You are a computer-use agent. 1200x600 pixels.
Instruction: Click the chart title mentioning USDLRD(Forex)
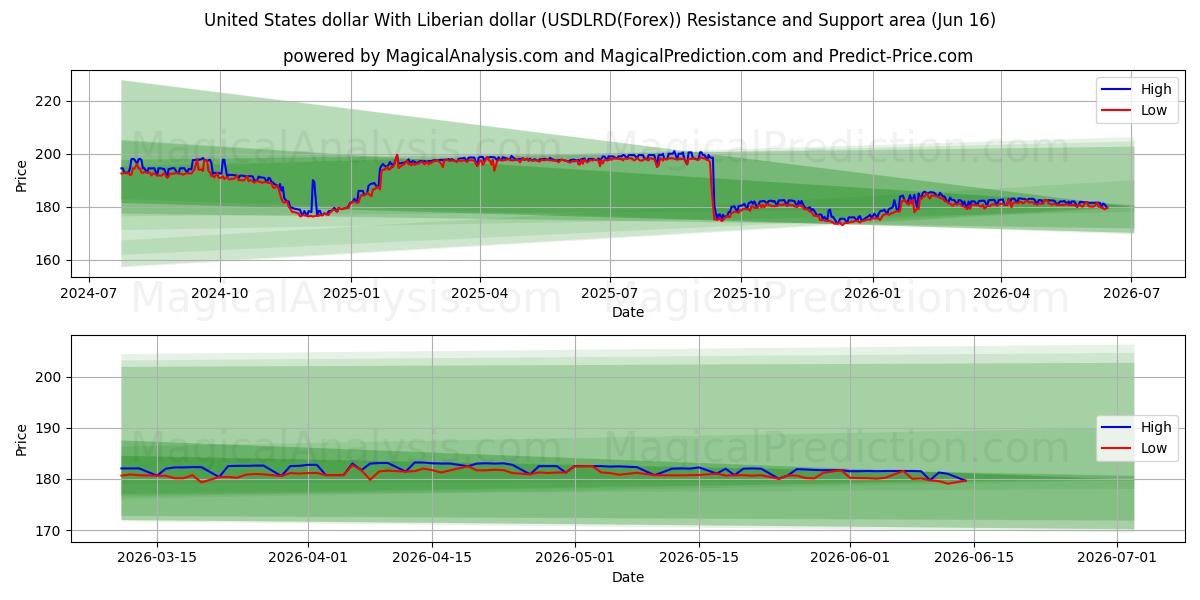[x=600, y=20]
